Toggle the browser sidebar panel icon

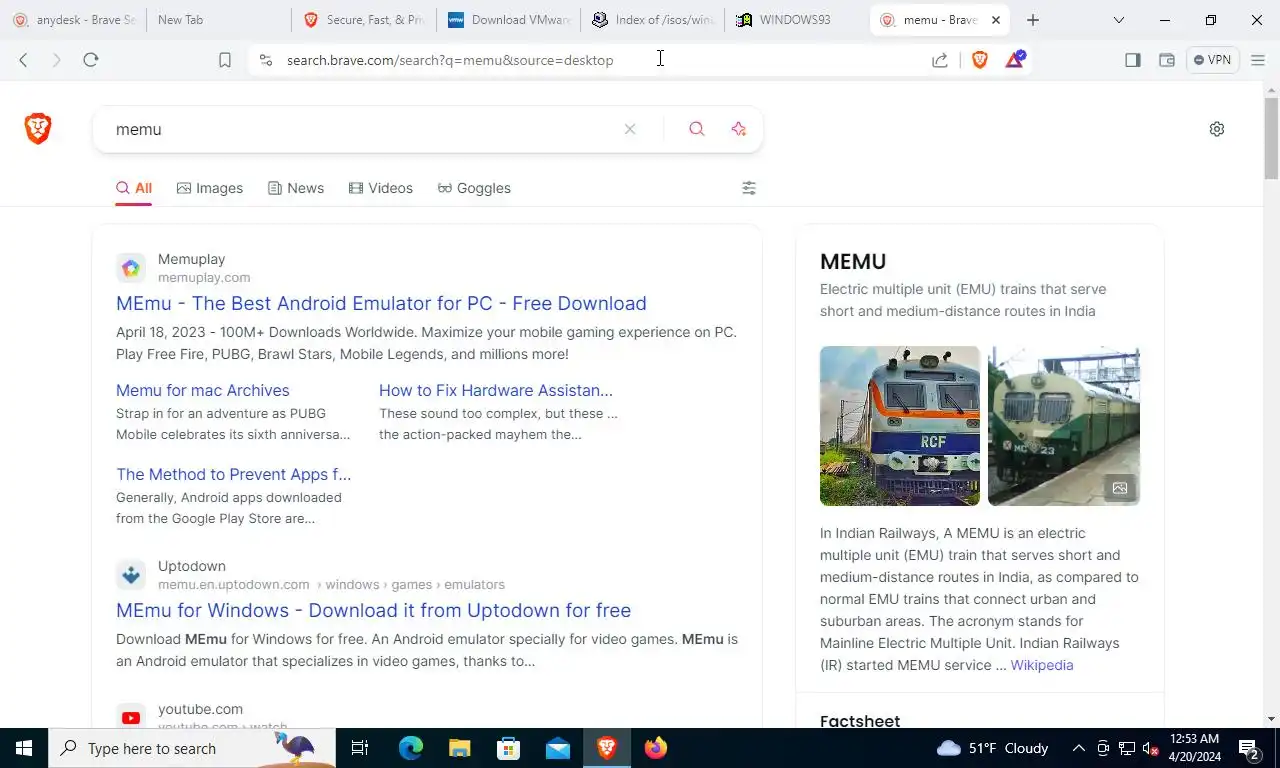click(x=1133, y=60)
